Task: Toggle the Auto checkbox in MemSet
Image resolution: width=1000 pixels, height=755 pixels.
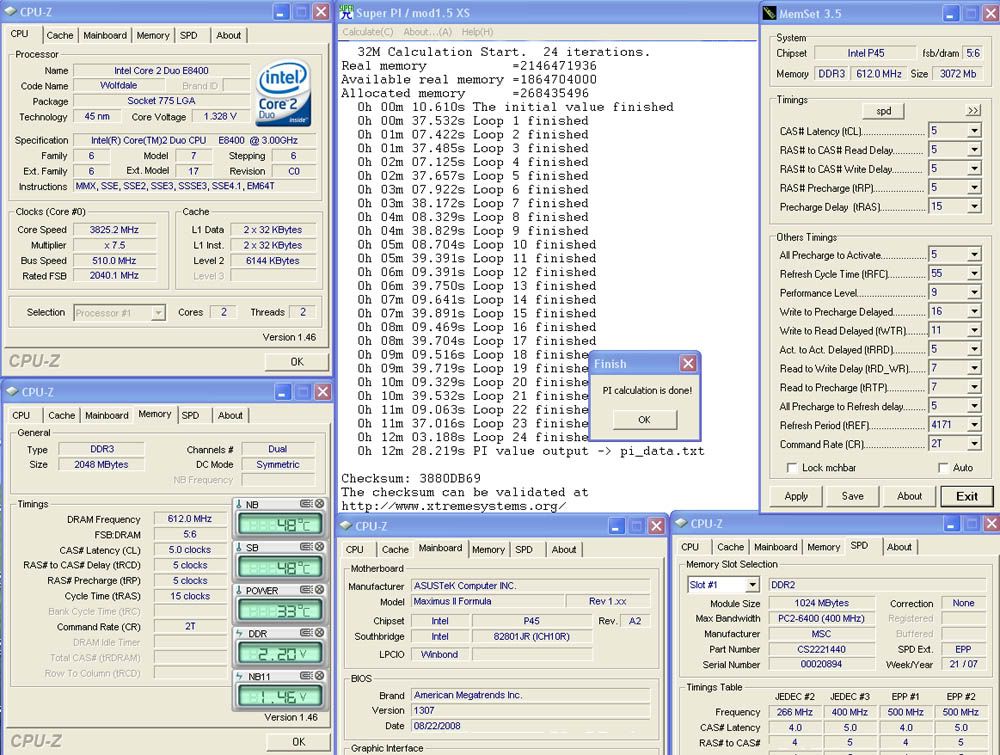Action: point(943,467)
